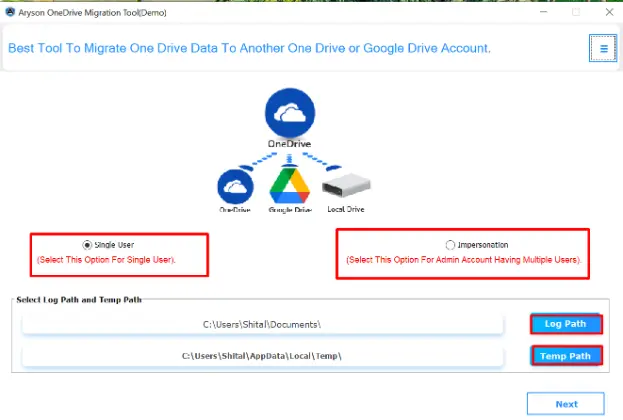Click the Next button
623x420 pixels.
pyautogui.click(x=566, y=404)
